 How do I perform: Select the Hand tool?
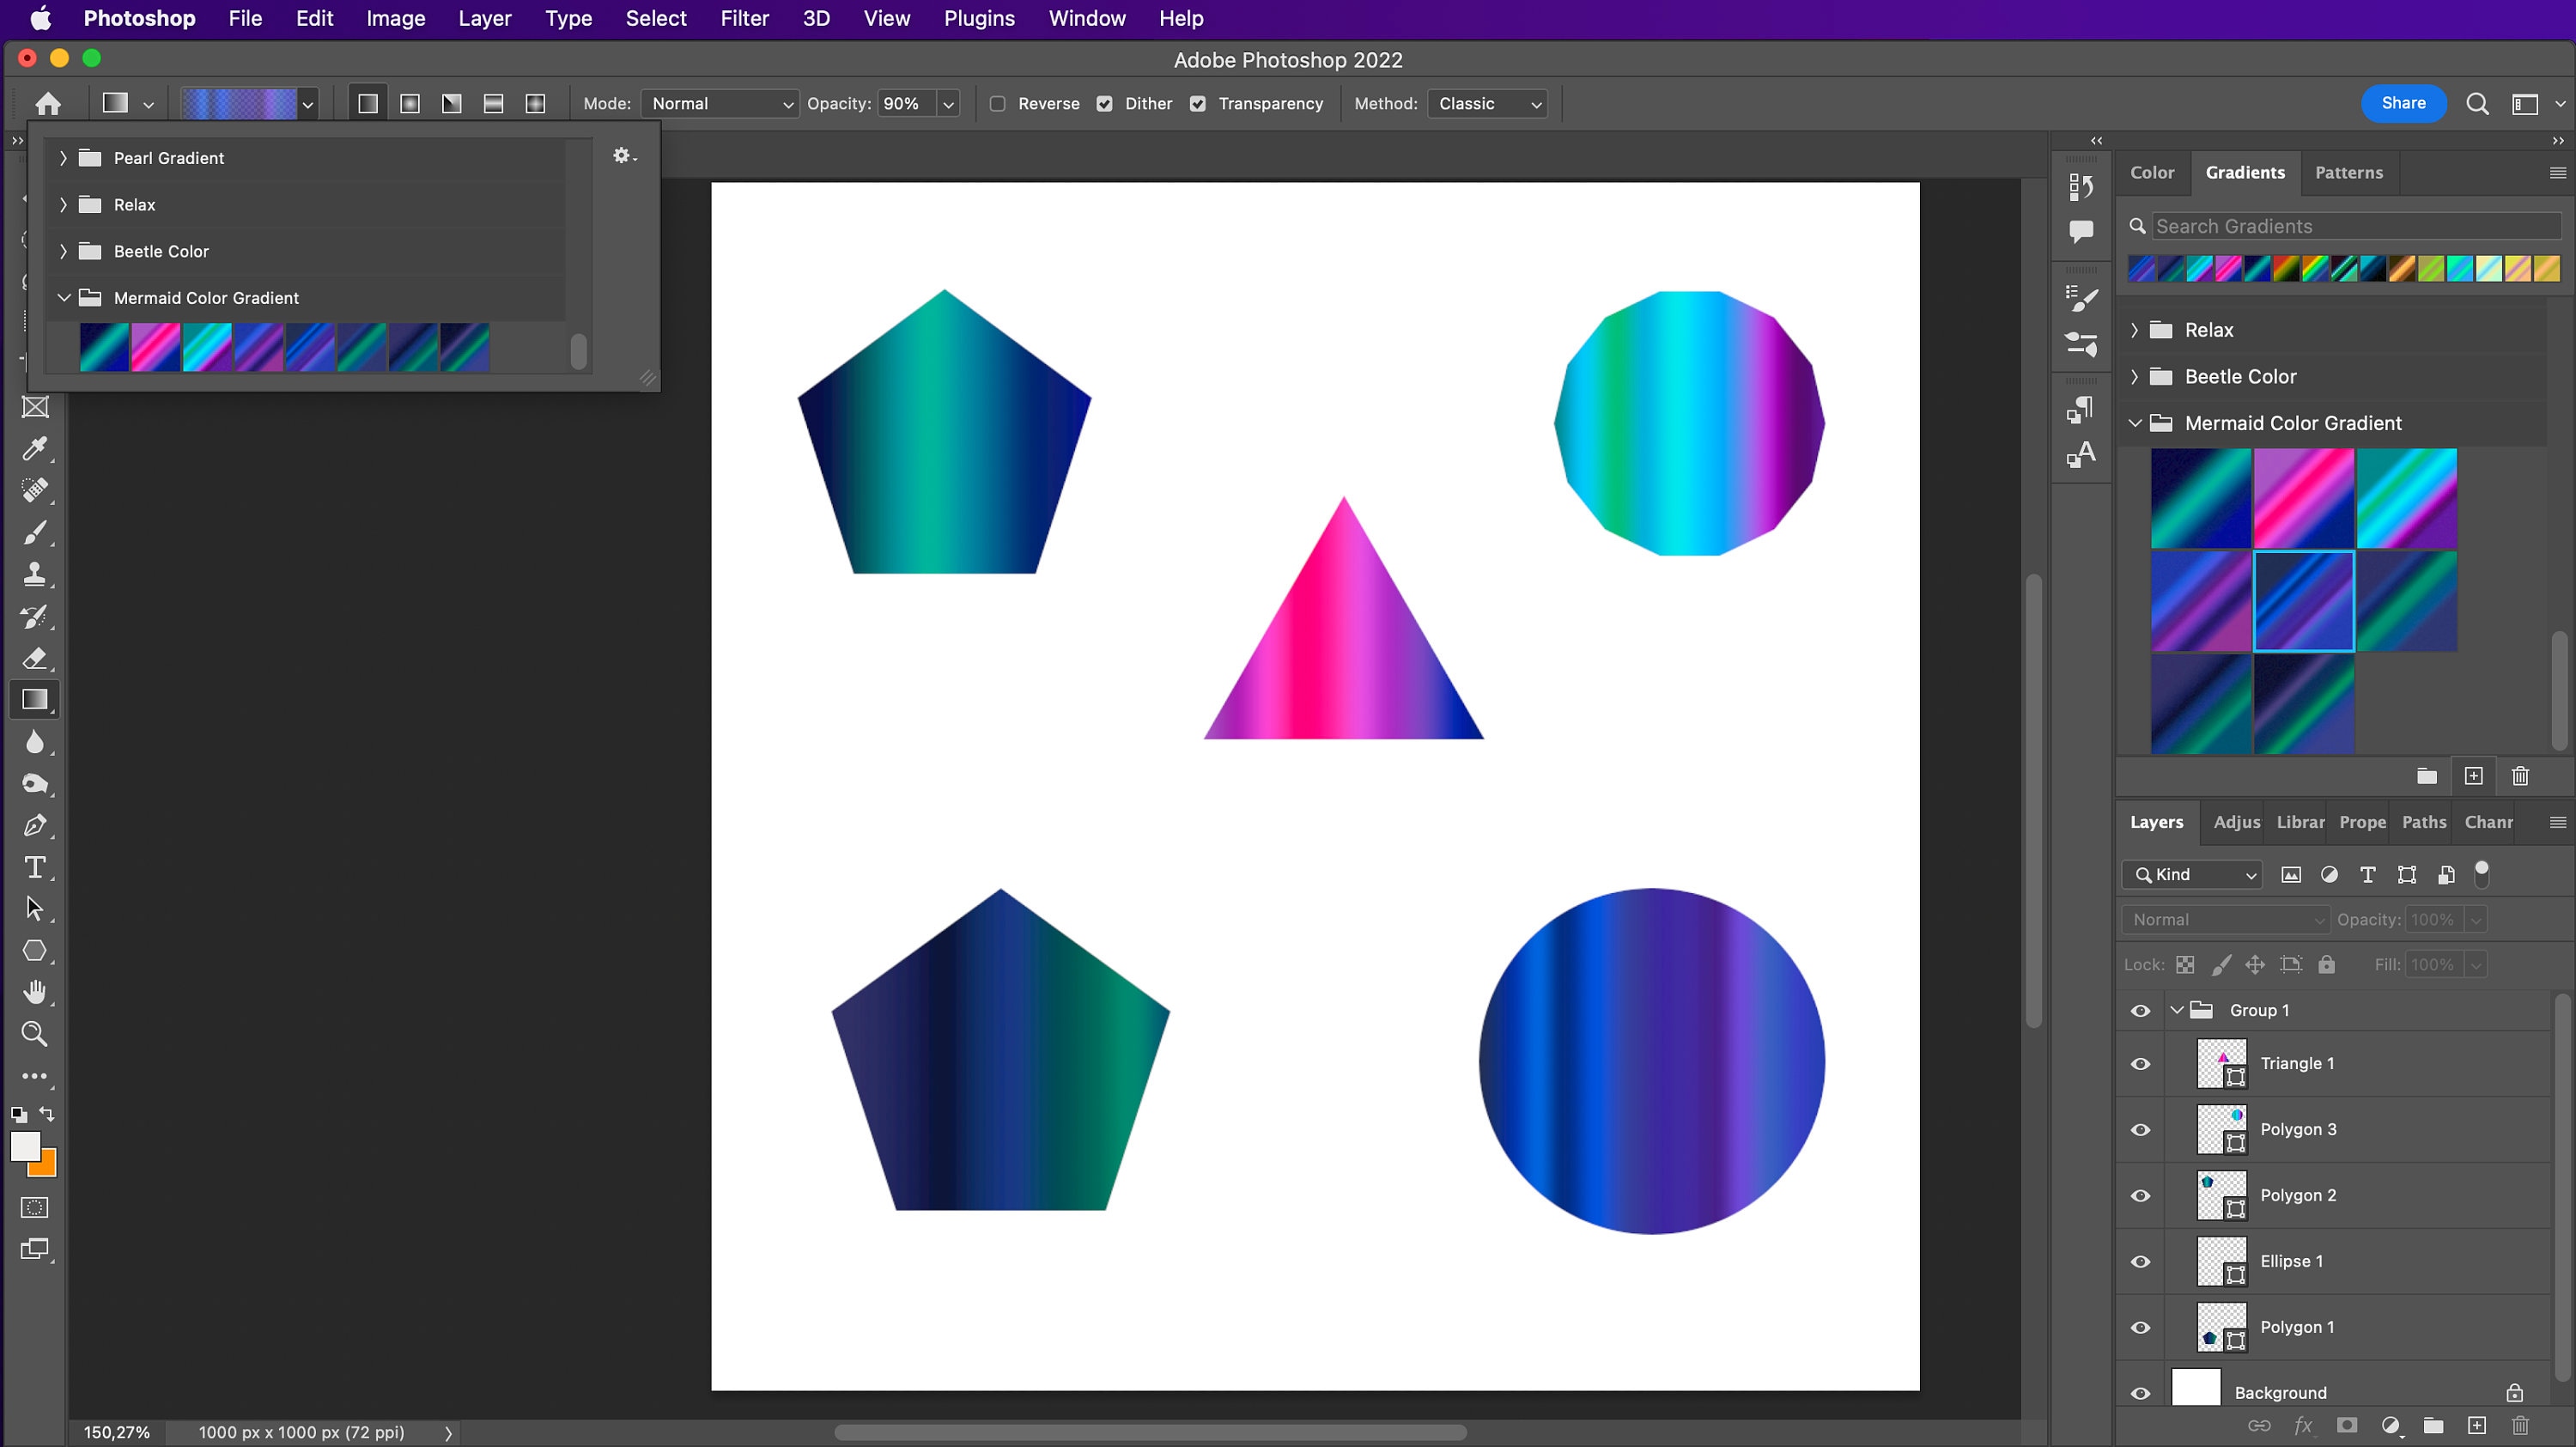35,991
